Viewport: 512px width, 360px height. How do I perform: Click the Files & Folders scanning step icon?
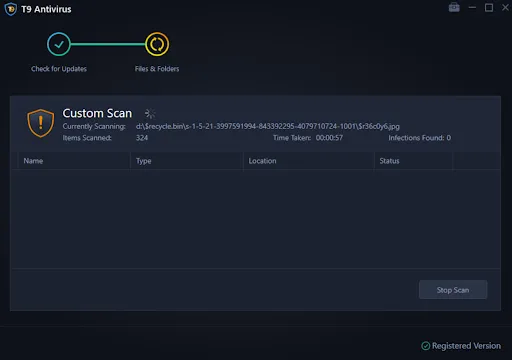pyautogui.click(x=157, y=44)
